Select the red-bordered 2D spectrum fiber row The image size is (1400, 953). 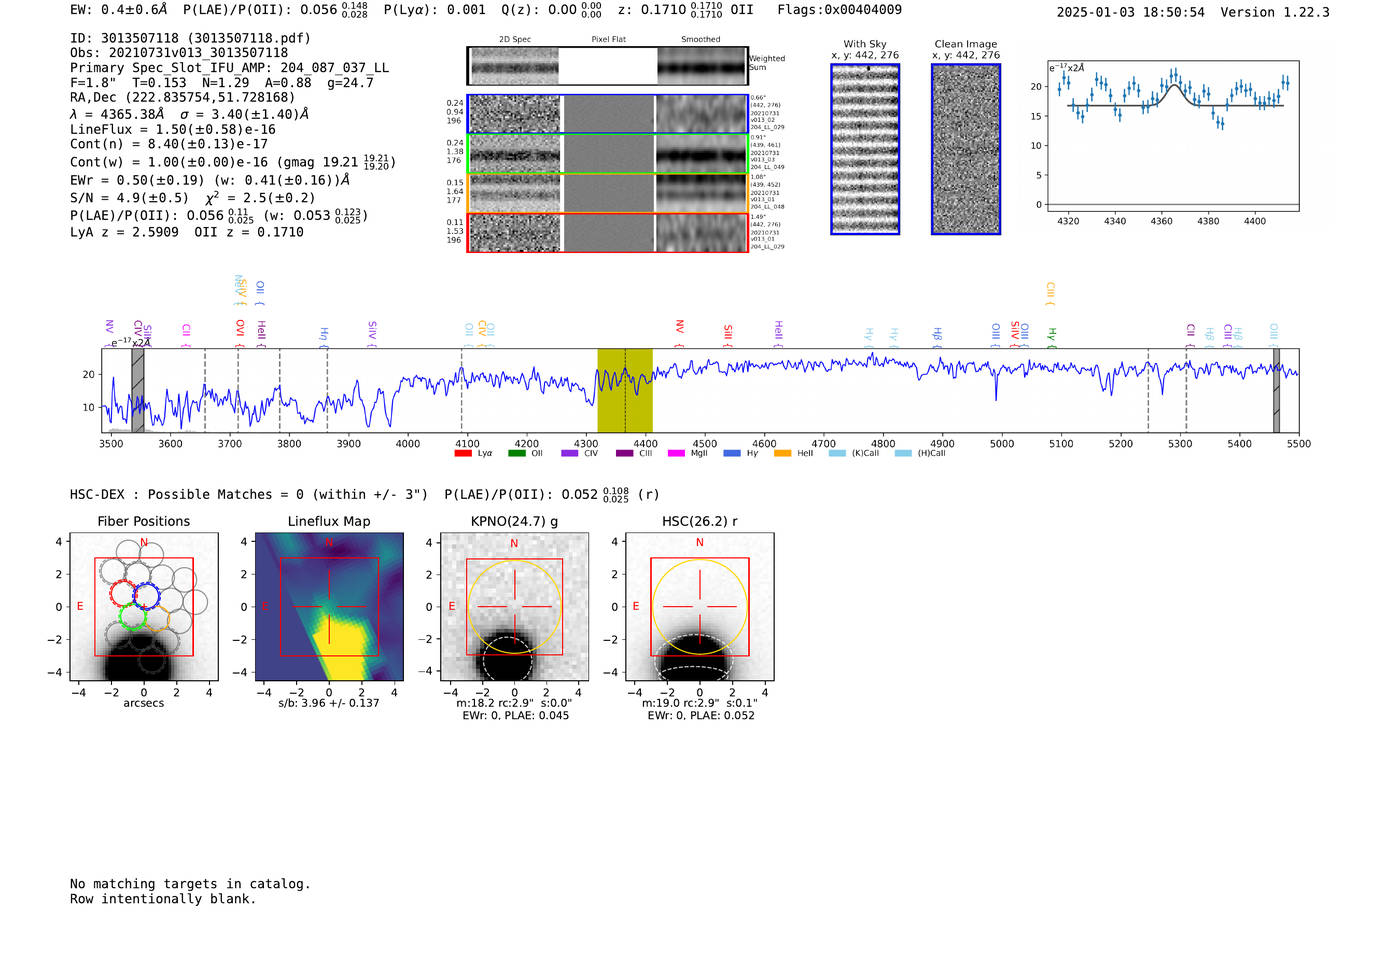607,233
